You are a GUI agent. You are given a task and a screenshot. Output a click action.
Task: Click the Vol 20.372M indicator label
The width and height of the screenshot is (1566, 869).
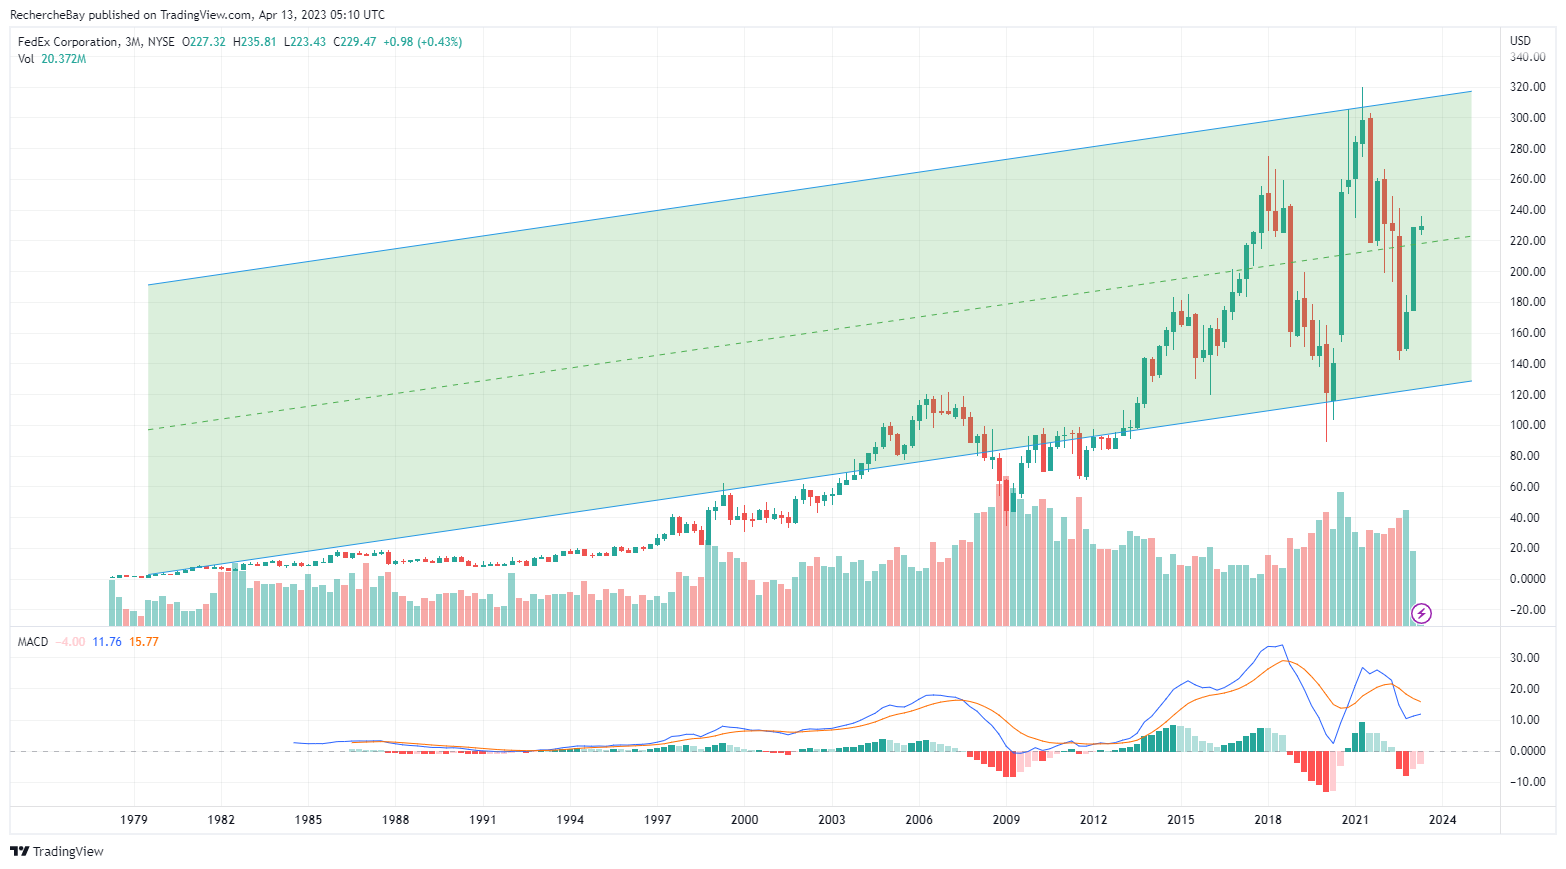pos(52,59)
